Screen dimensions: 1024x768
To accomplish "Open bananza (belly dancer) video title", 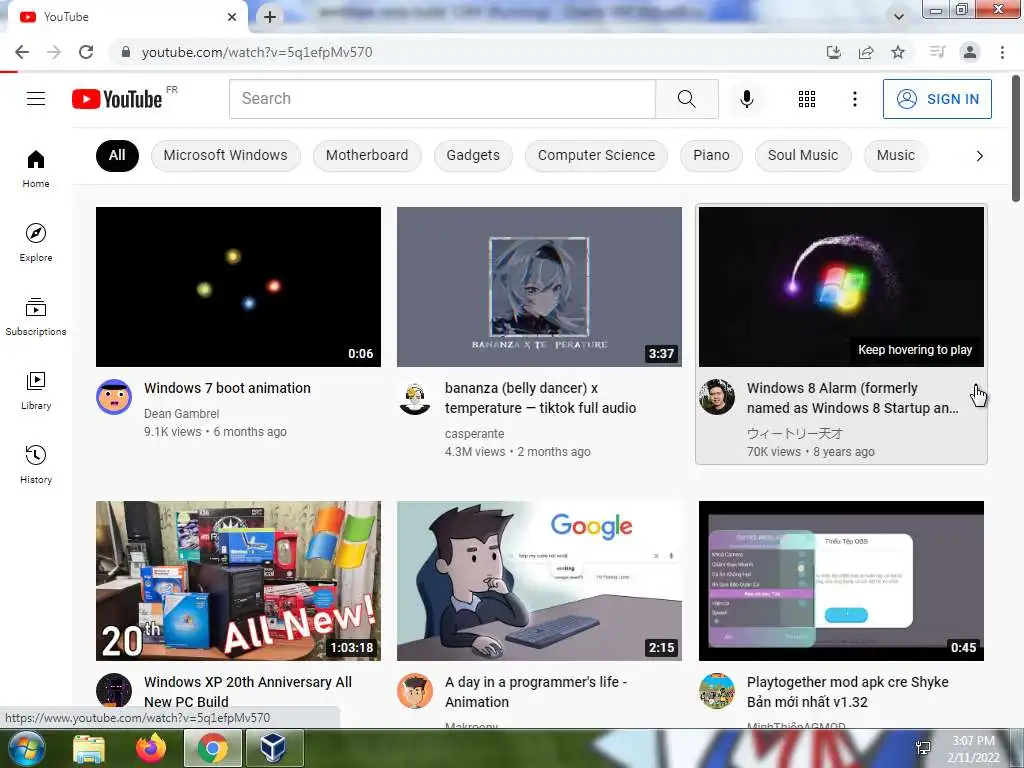I will click(540, 398).
